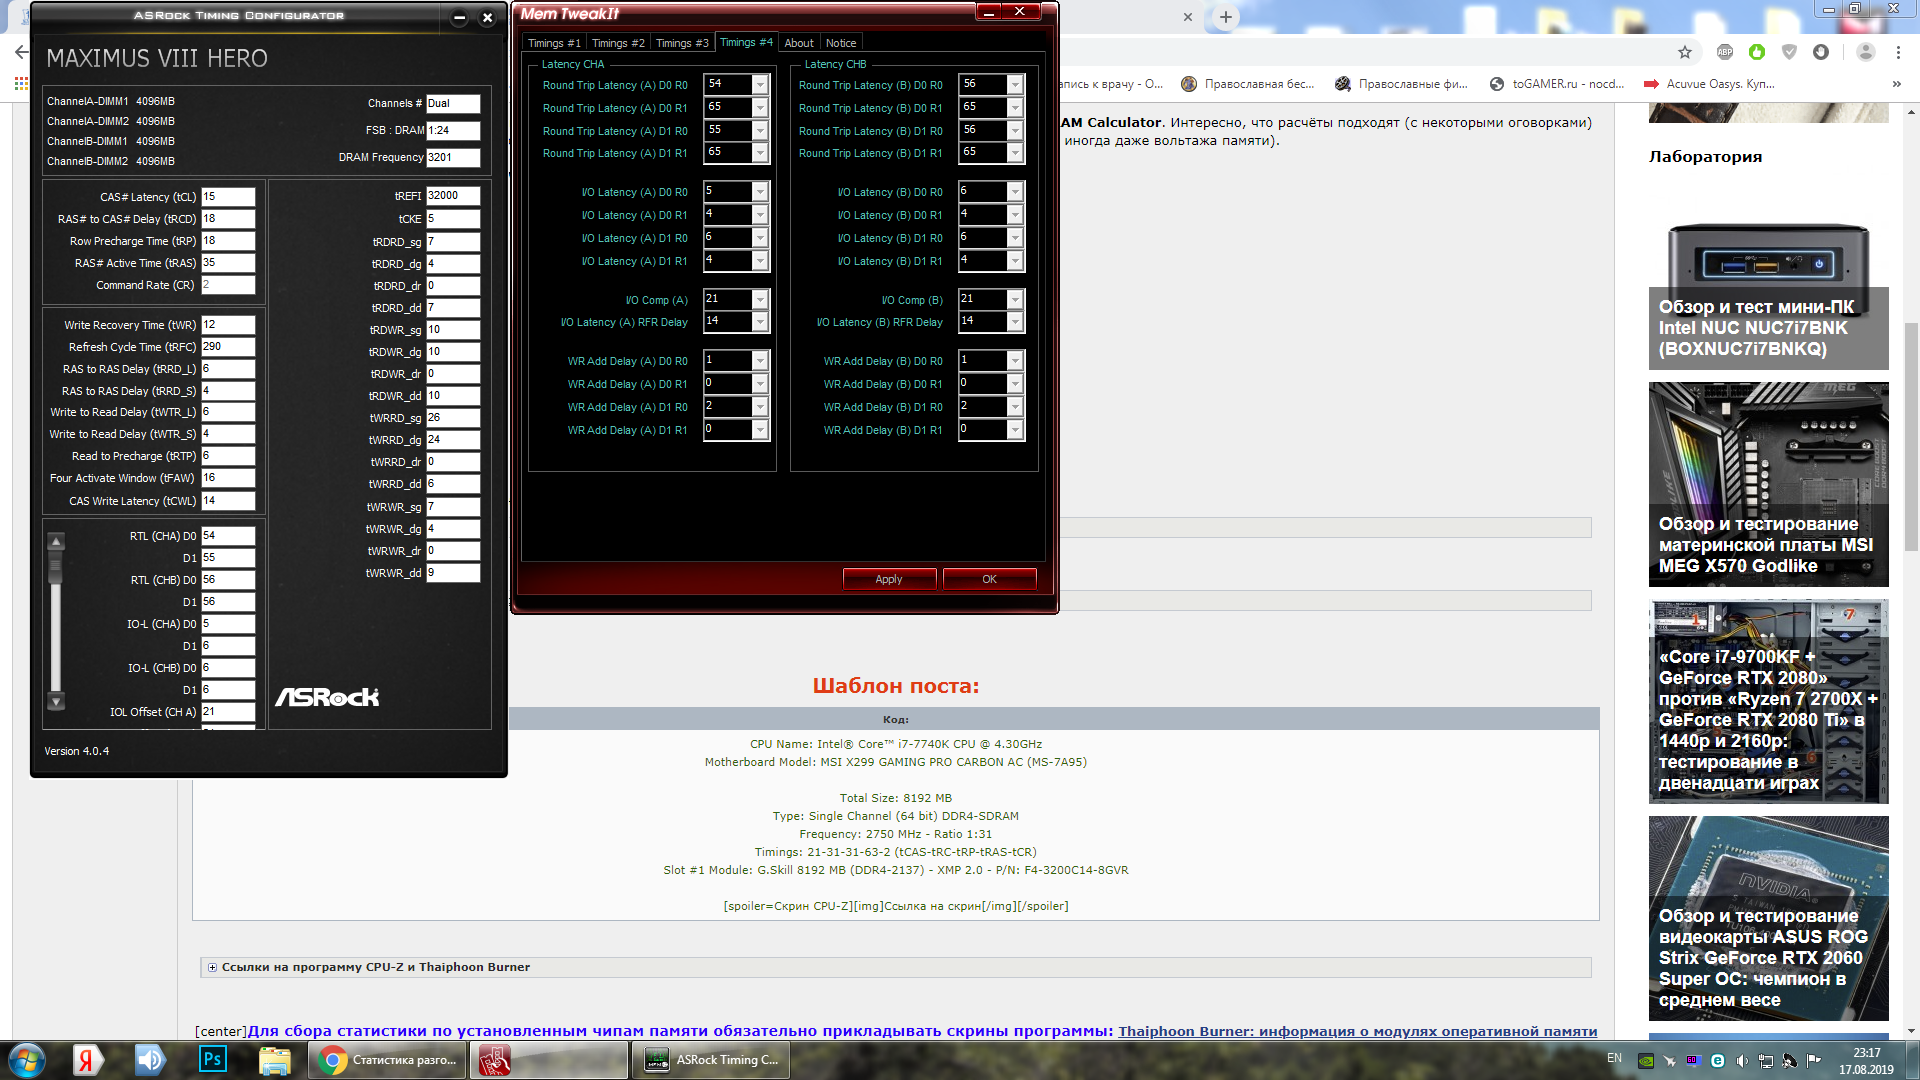Open Photoshop from the taskbar
Viewport: 1920px width, 1080px height.
tap(213, 1059)
